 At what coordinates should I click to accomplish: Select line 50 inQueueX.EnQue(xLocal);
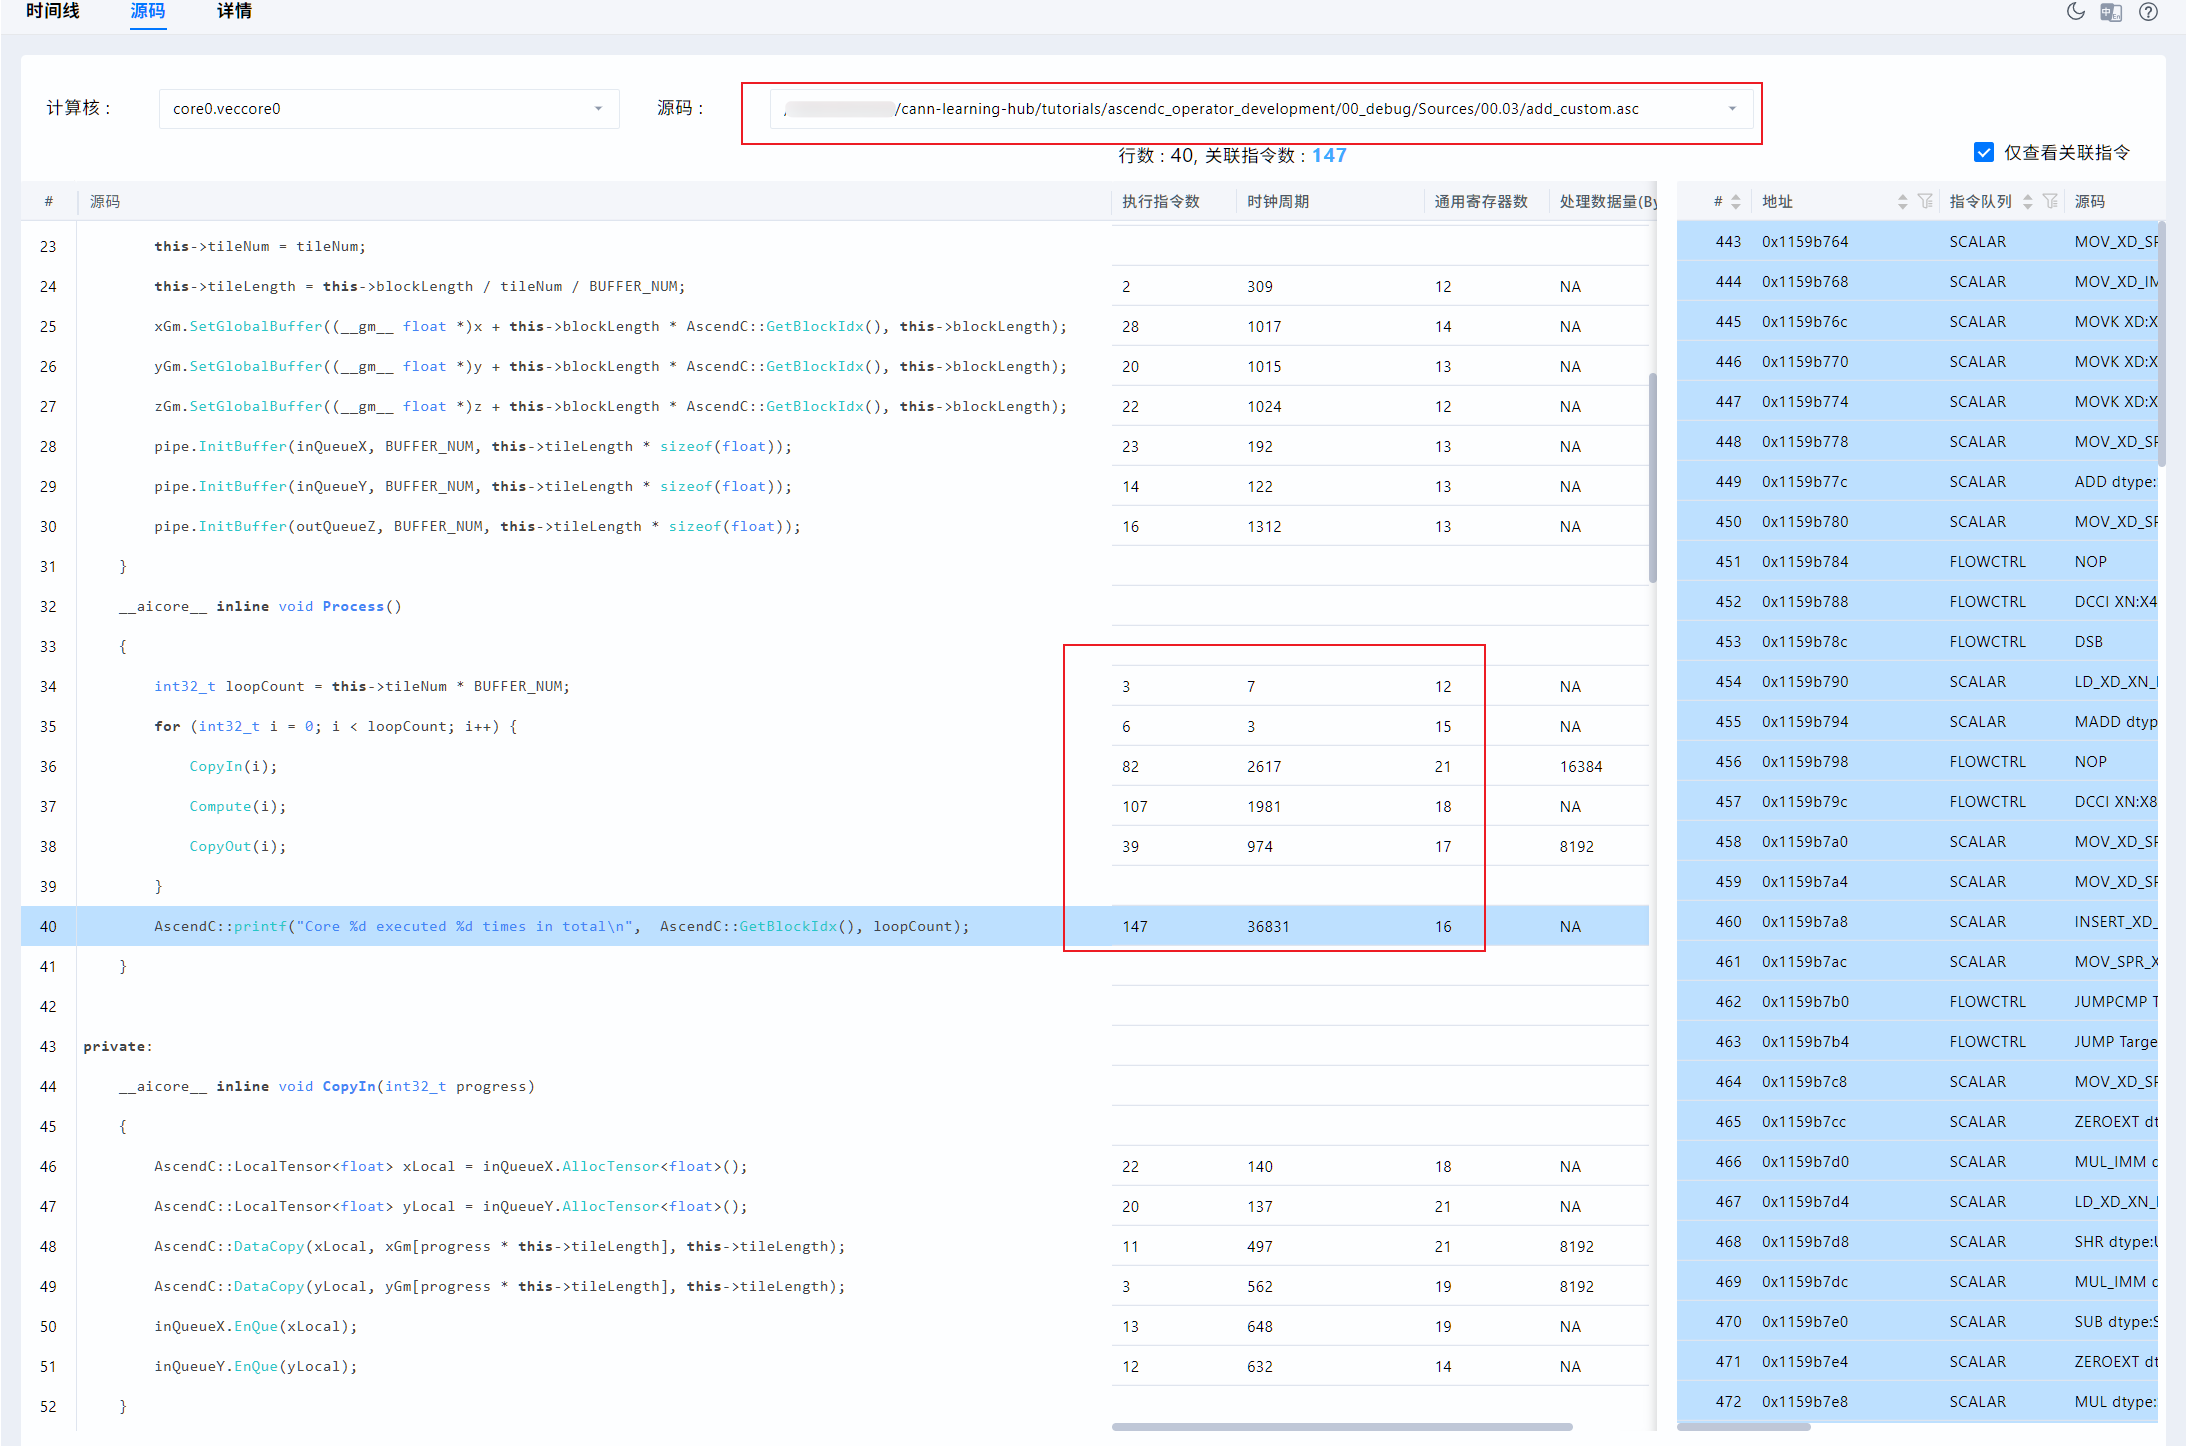(835, 1326)
